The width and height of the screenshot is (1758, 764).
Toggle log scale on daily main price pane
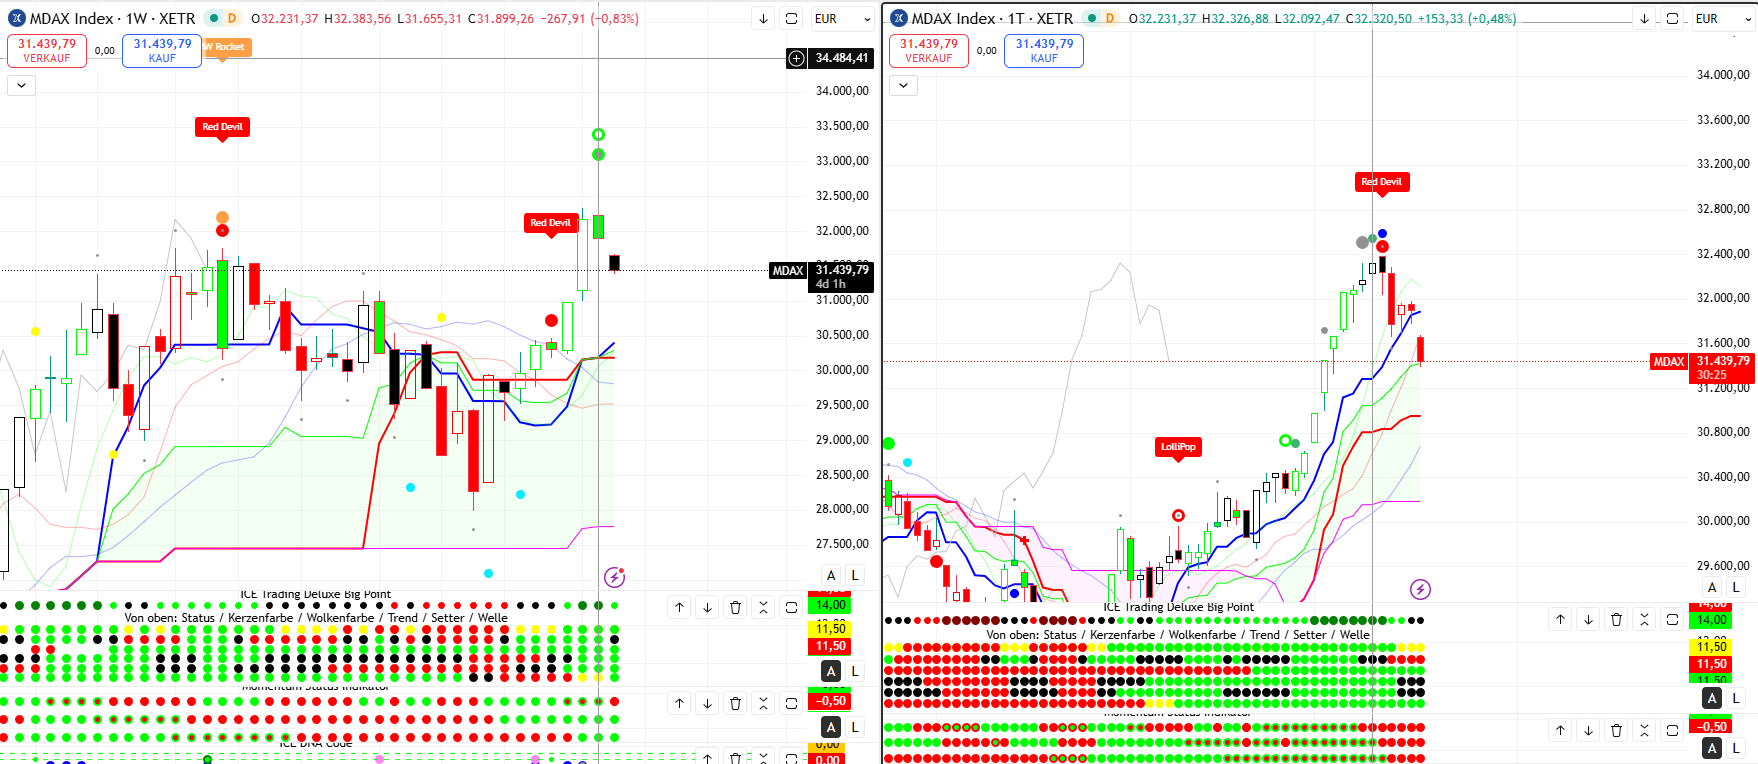(1736, 588)
